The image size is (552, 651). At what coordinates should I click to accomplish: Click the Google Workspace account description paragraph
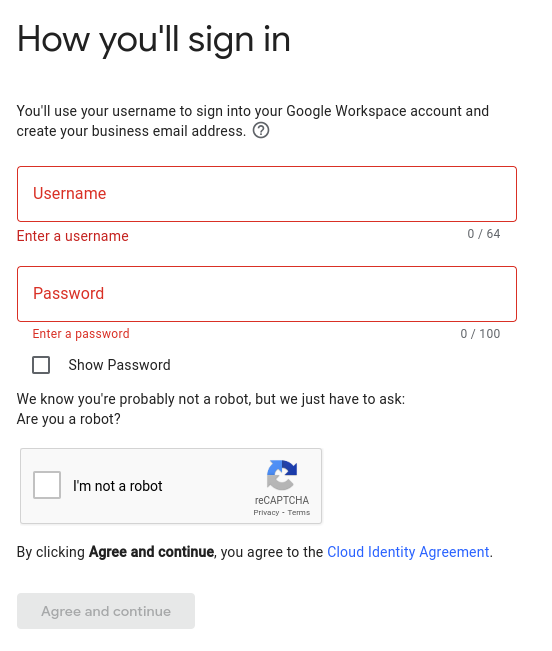(x=253, y=121)
